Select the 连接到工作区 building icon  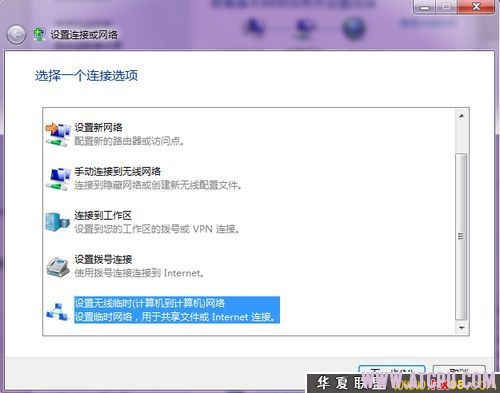pyautogui.click(x=57, y=222)
